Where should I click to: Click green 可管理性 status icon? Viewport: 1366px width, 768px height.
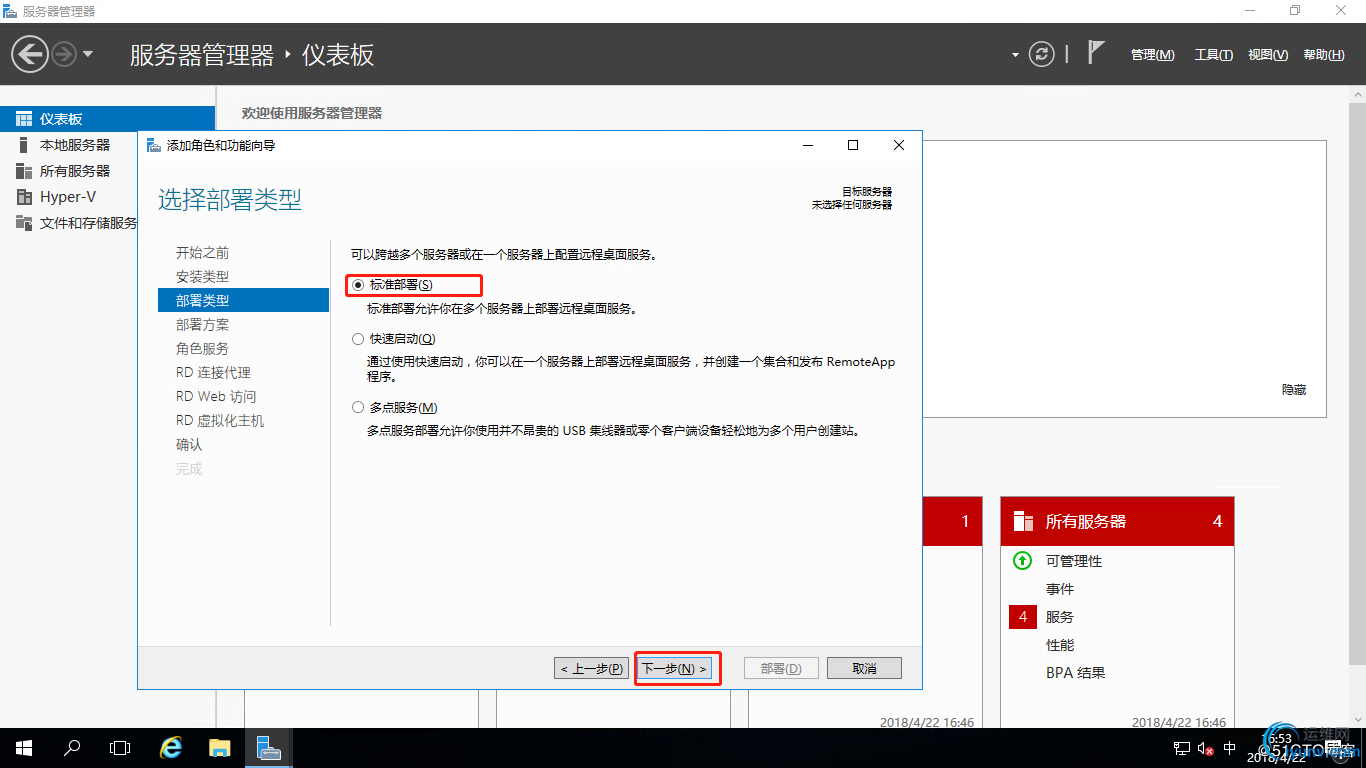pos(1022,561)
